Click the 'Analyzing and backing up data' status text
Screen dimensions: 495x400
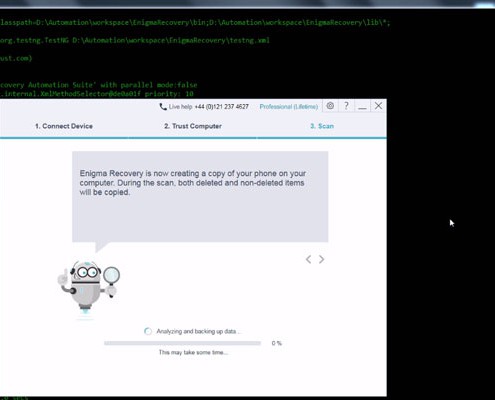click(x=199, y=331)
